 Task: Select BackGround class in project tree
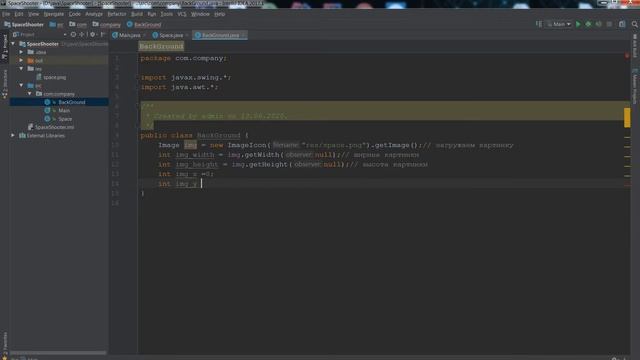coord(65,102)
